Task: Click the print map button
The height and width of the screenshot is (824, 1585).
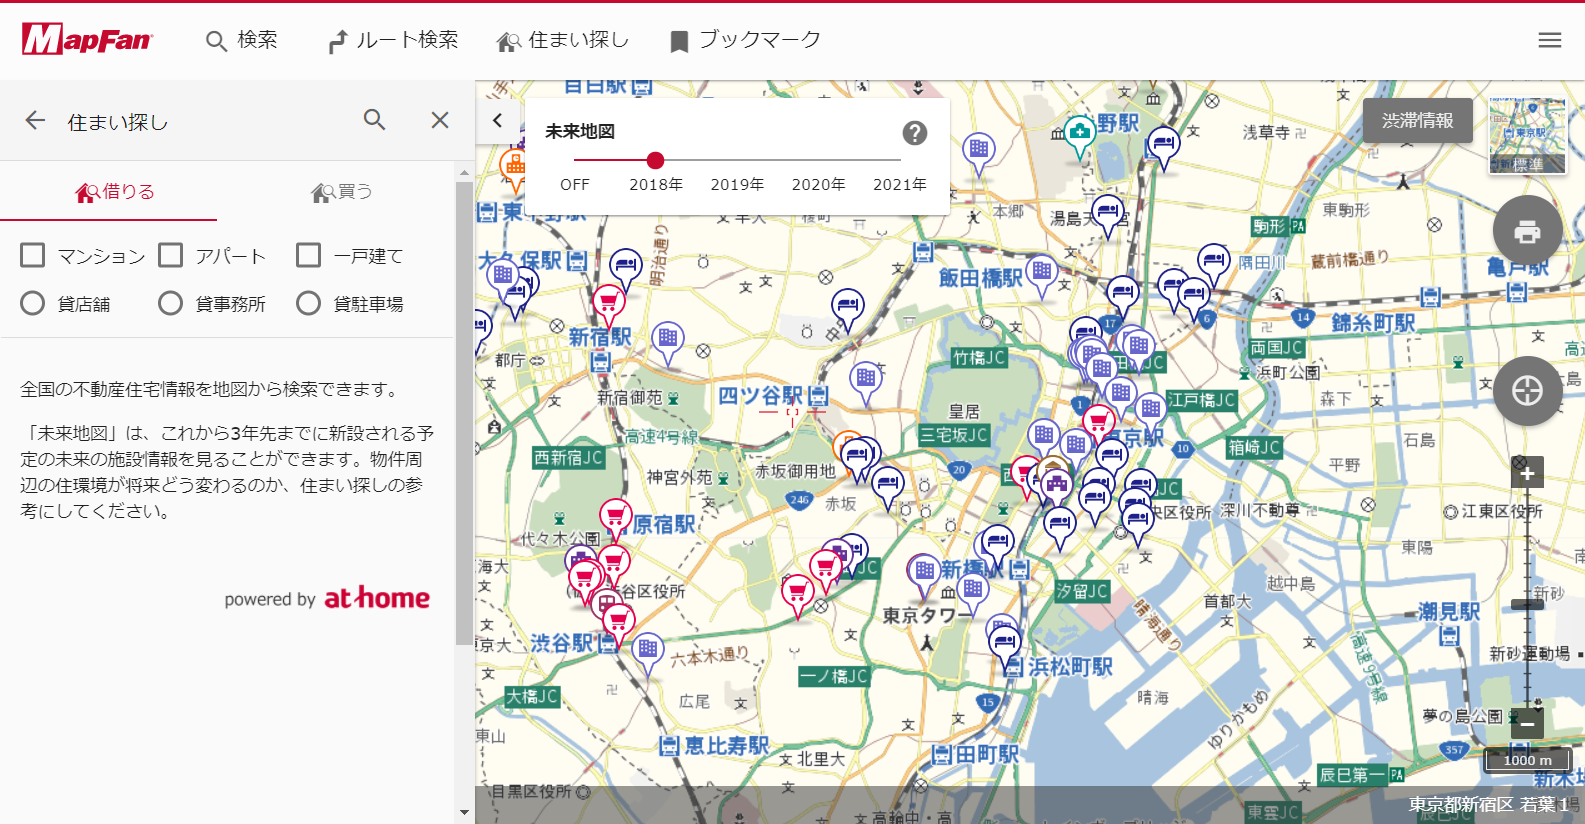Action: click(x=1527, y=231)
